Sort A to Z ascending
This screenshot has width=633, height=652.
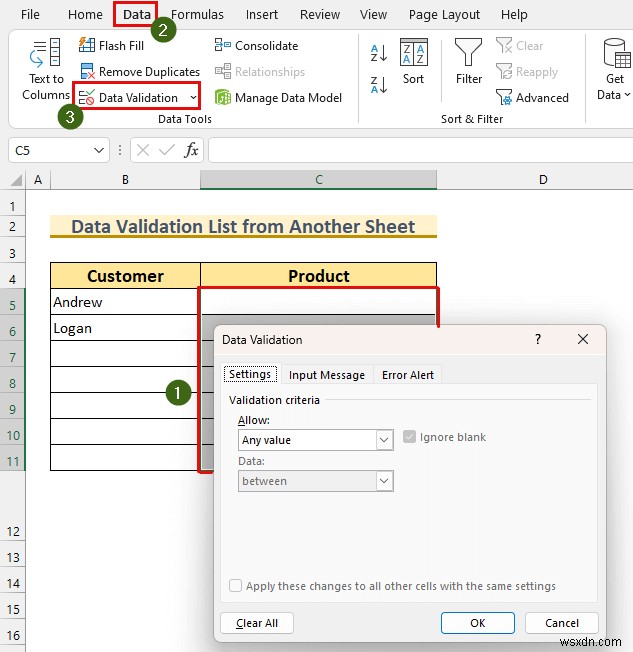378,53
